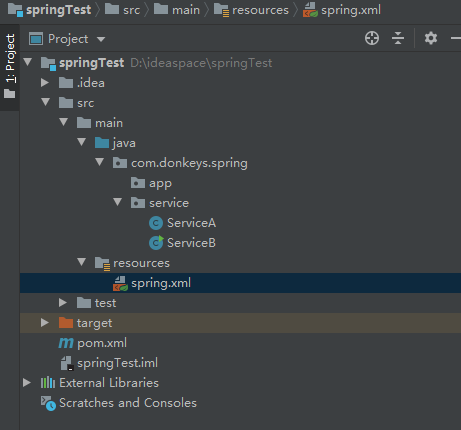Collapse the com.donkeys.spring package arrow
The image size is (461, 430).
click(x=100, y=162)
